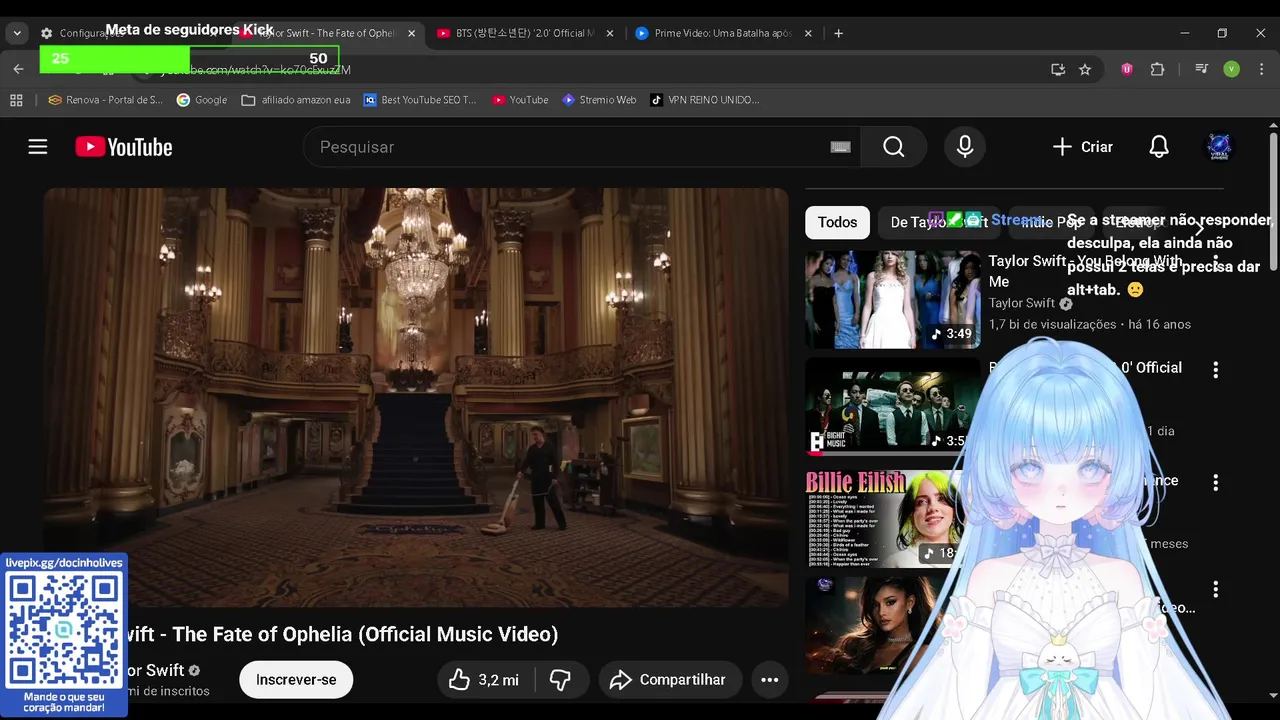Screen dimensions: 1280x720
Task: Open options for the Billie Eilish video
Action: tap(1216, 482)
